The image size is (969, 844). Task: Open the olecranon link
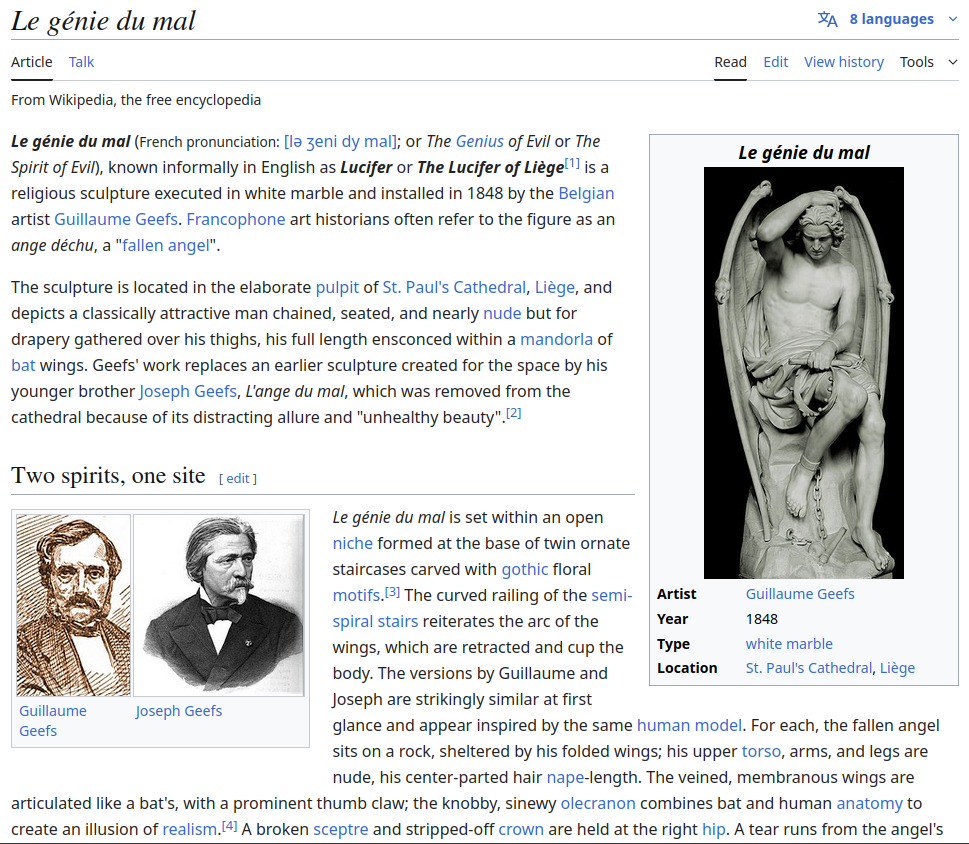[598, 803]
